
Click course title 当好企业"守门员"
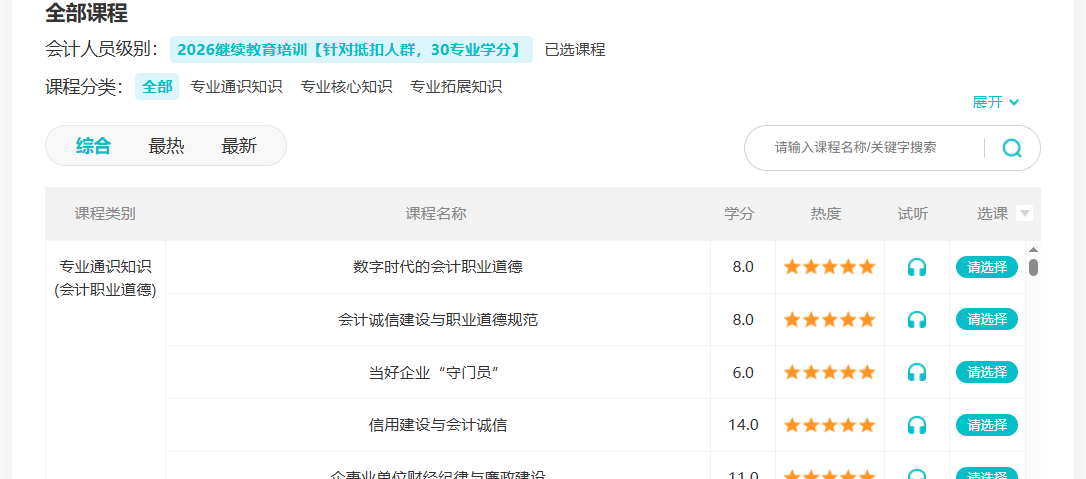click(435, 372)
